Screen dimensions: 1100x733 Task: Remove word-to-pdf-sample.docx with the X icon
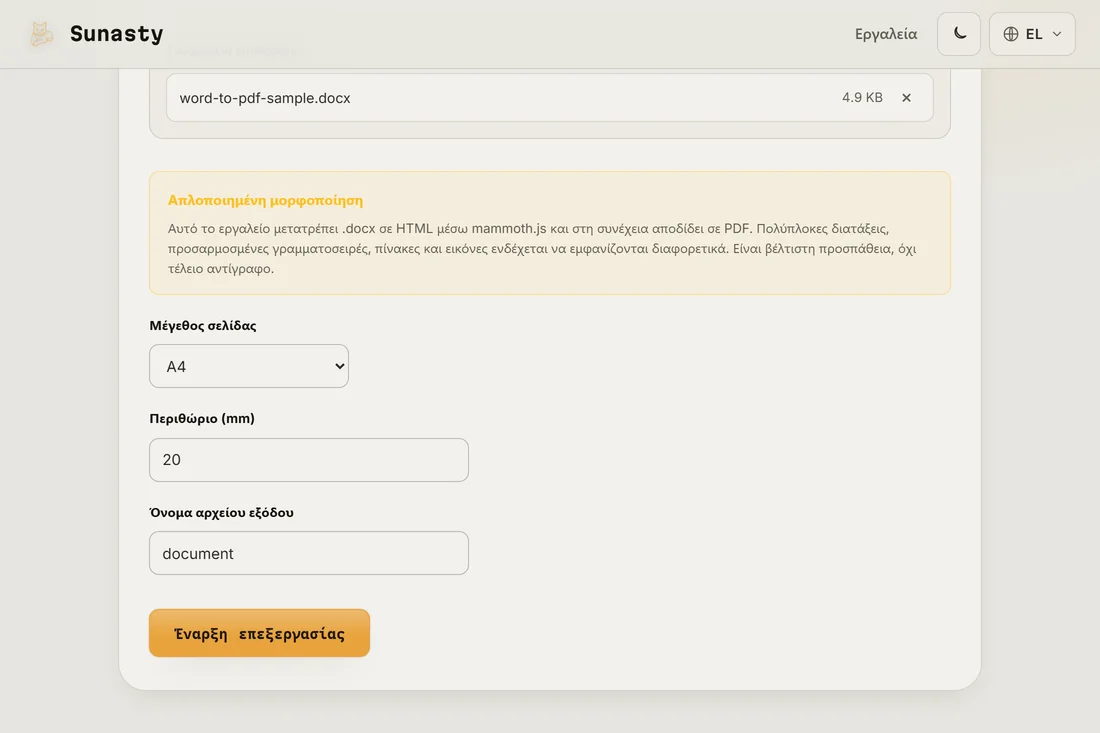[x=906, y=97]
